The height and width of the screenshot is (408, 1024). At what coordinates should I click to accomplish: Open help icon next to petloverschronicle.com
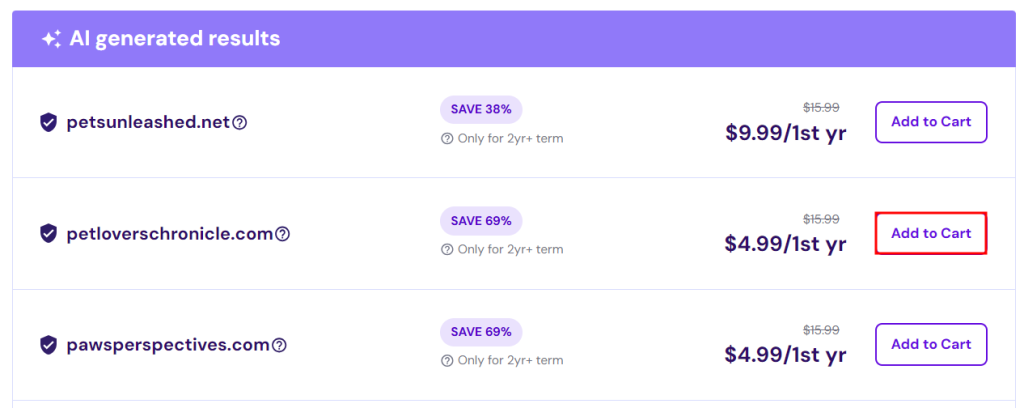(x=282, y=234)
